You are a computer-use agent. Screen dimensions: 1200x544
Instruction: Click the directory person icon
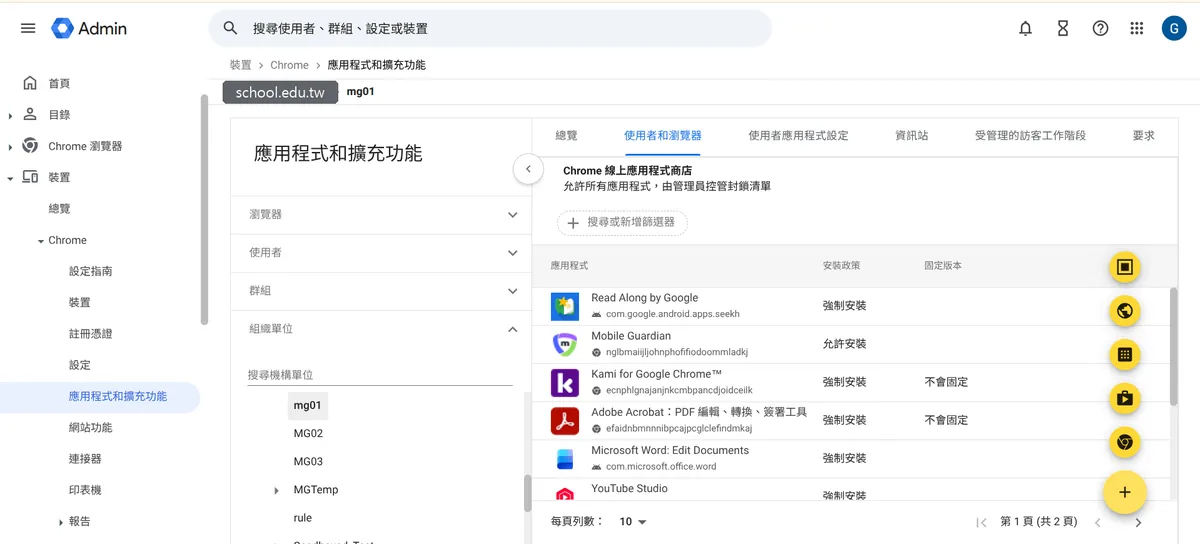(30, 114)
